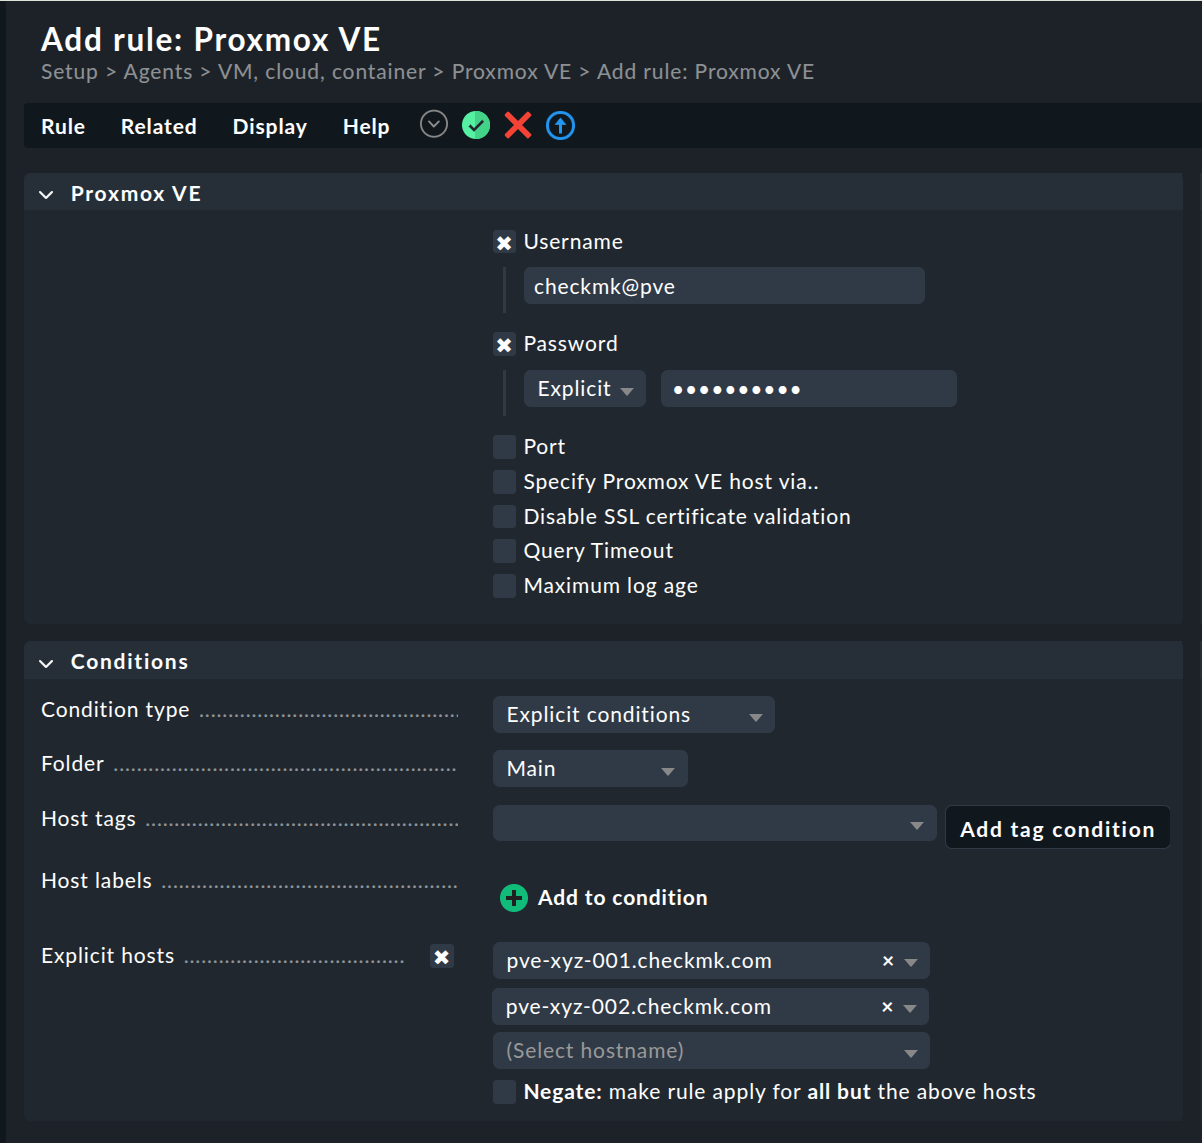This screenshot has width=1202, height=1143.
Task: Remove pve-xyz-002.checkmk.com with its x icon
Action: pyautogui.click(x=887, y=1007)
